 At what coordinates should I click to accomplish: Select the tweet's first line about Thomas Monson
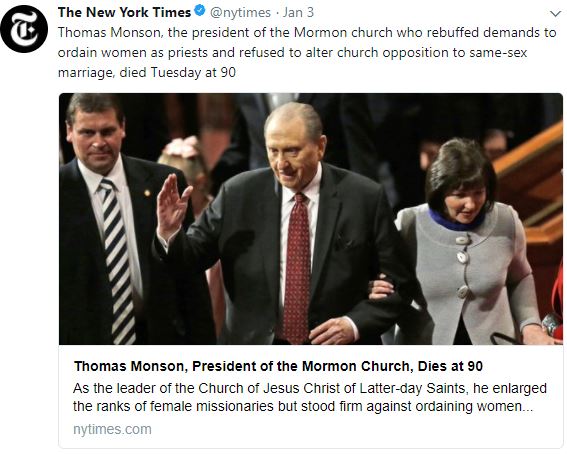pos(307,33)
